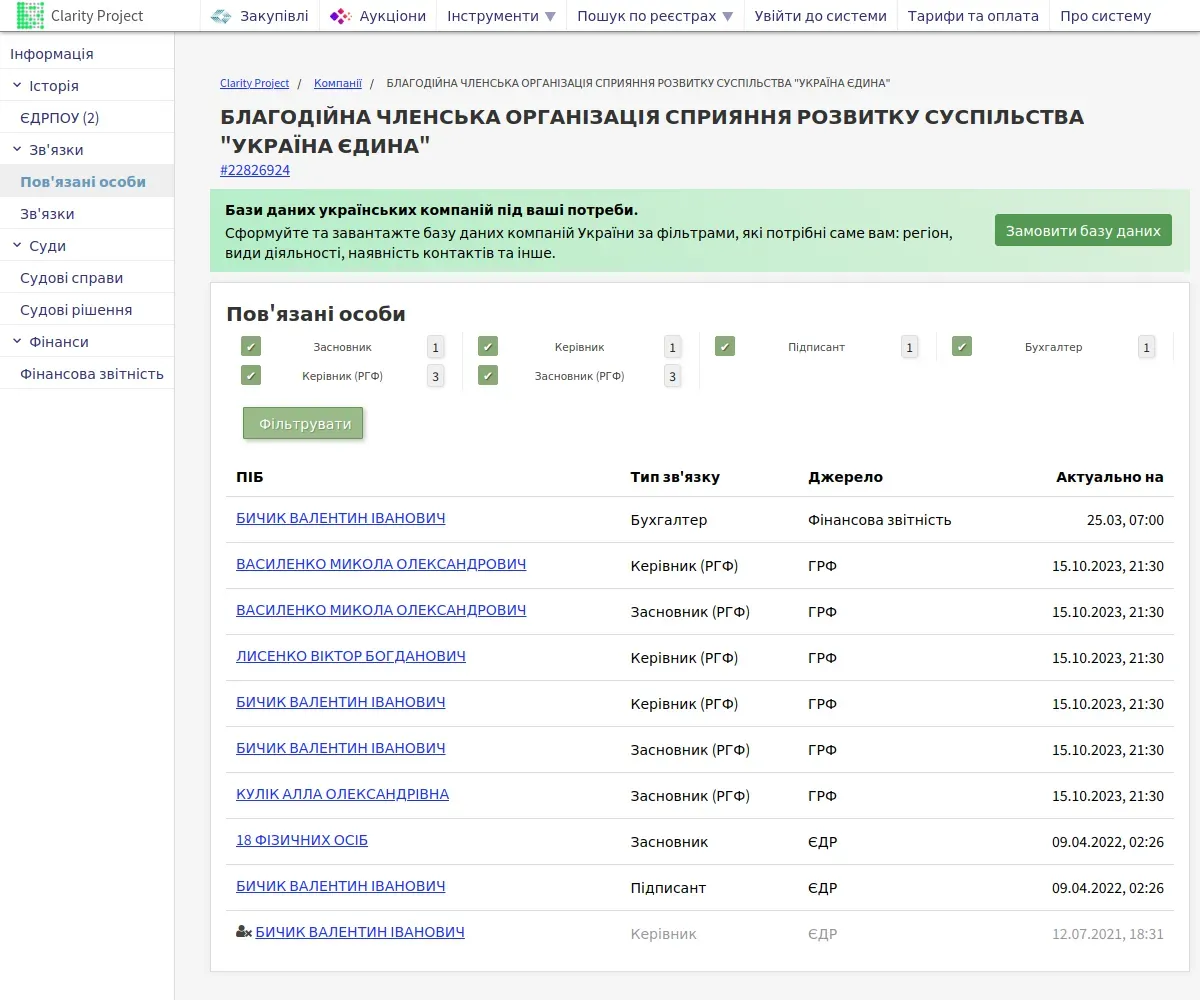The width and height of the screenshot is (1200, 1000).
Task: Collapse the Історія sidebar section
Action: coord(18,86)
